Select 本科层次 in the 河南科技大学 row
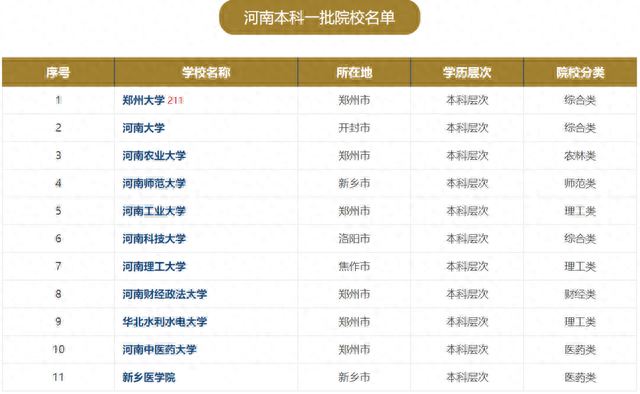This screenshot has height=394, width=640. (467, 238)
